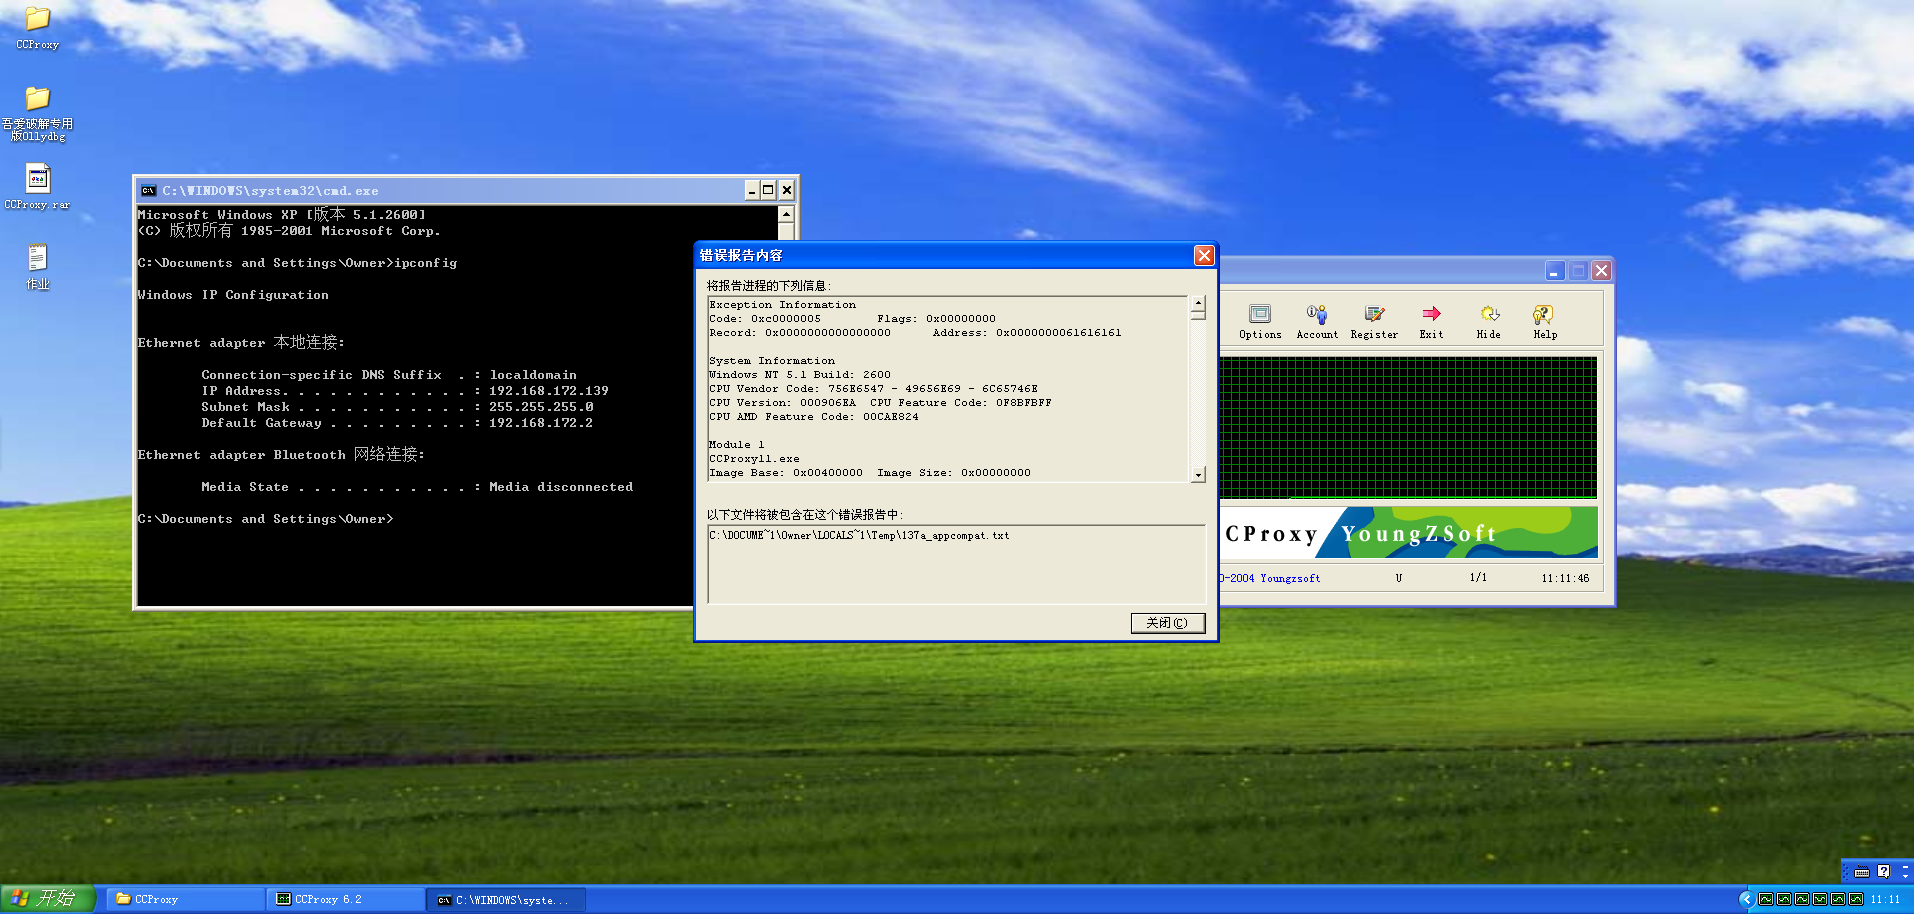
Task: Close the 错误报告内容 dialog with X
Action: 1204,256
